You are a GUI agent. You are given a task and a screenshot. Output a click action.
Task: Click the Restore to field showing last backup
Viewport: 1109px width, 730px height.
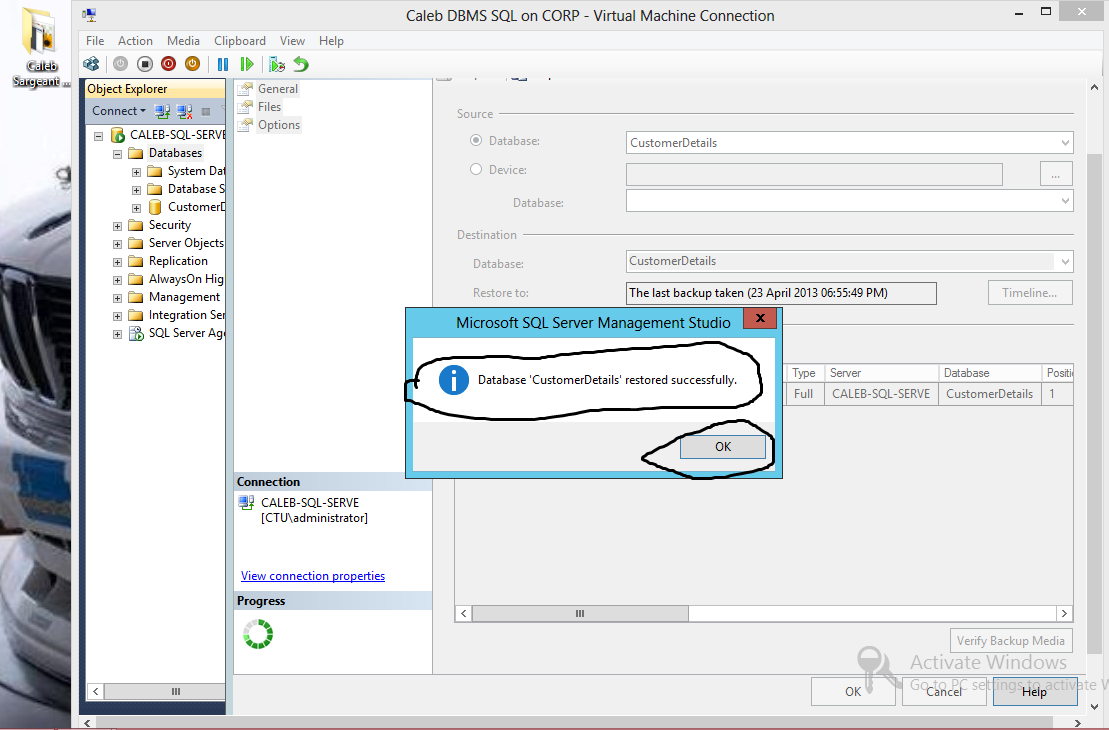tap(781, 293)
